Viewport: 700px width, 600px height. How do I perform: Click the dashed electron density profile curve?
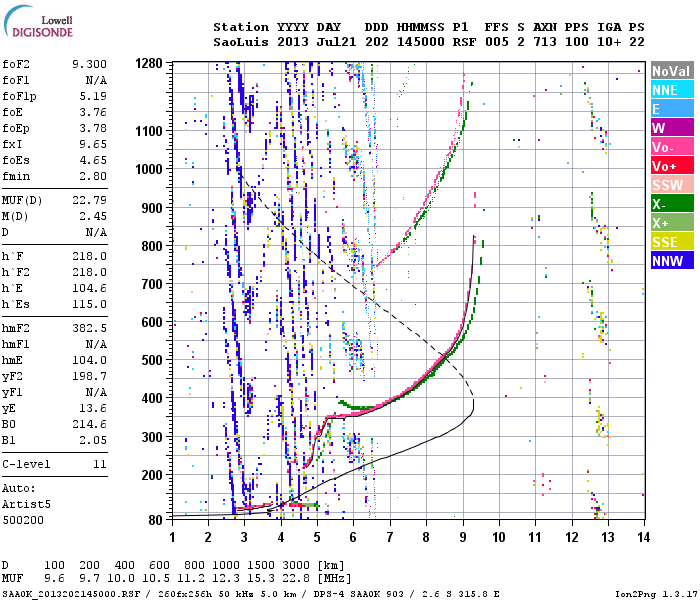357,288
